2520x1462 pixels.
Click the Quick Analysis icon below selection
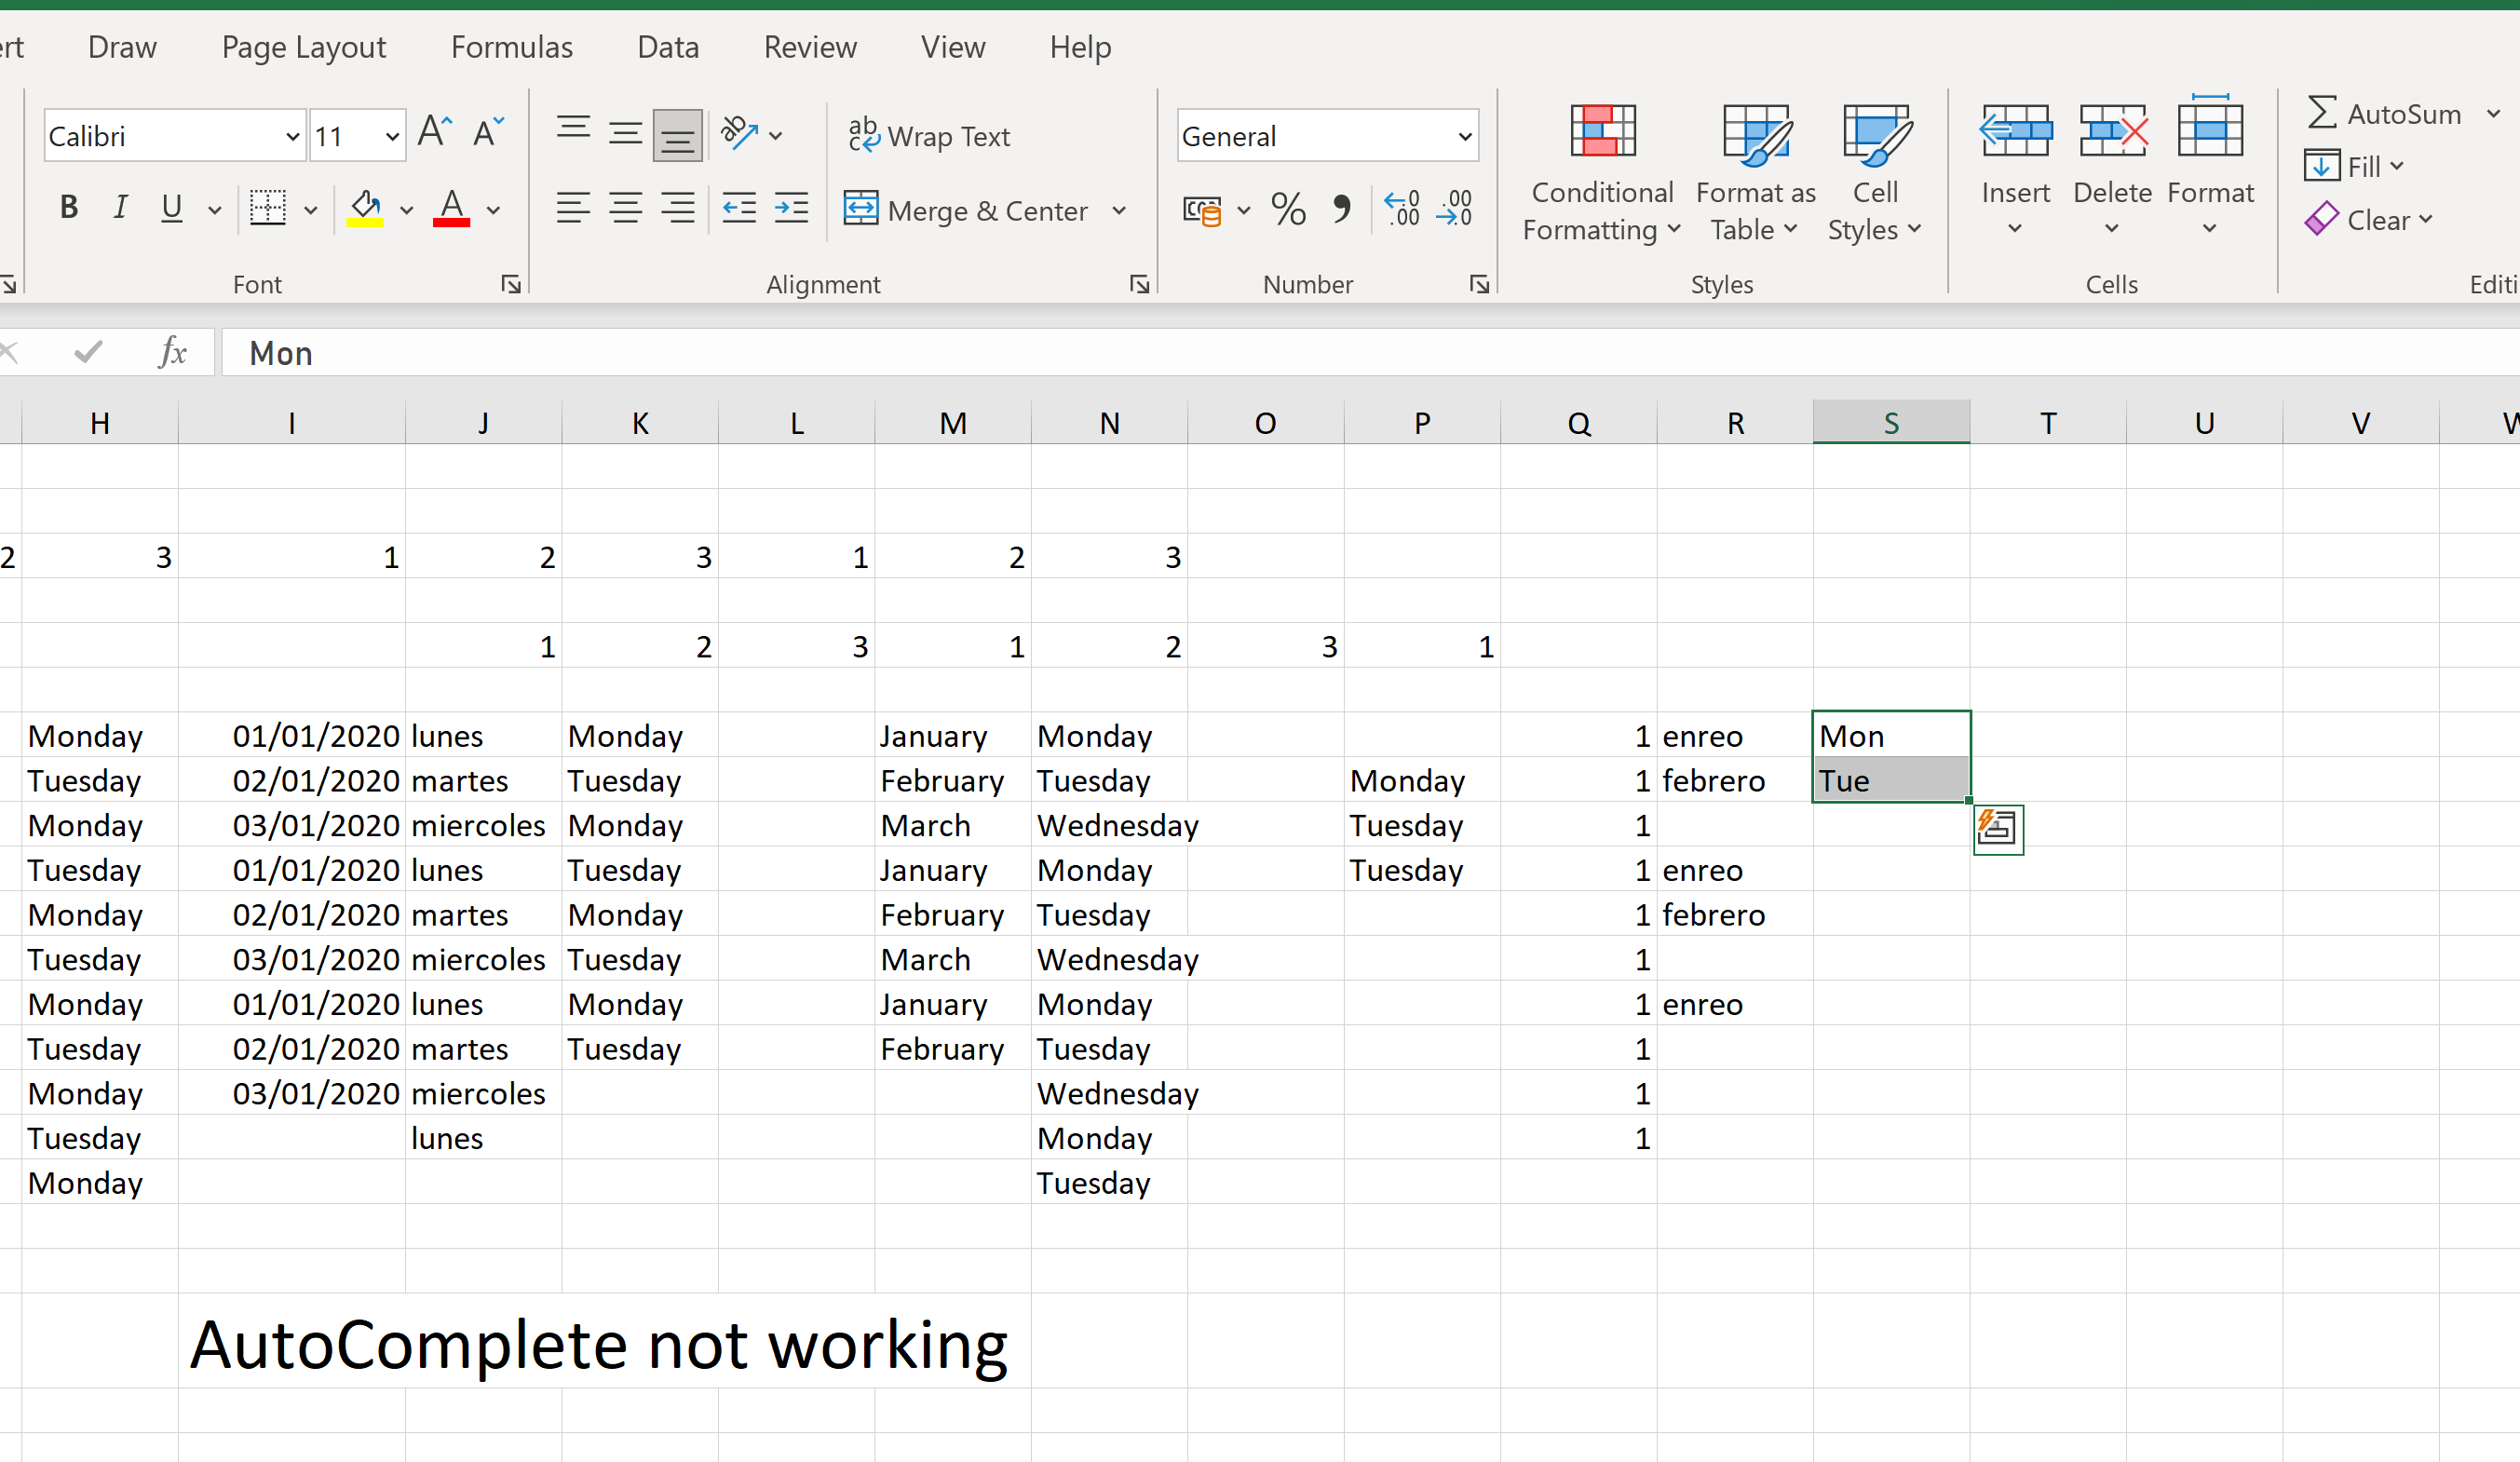click(1997, 829)
